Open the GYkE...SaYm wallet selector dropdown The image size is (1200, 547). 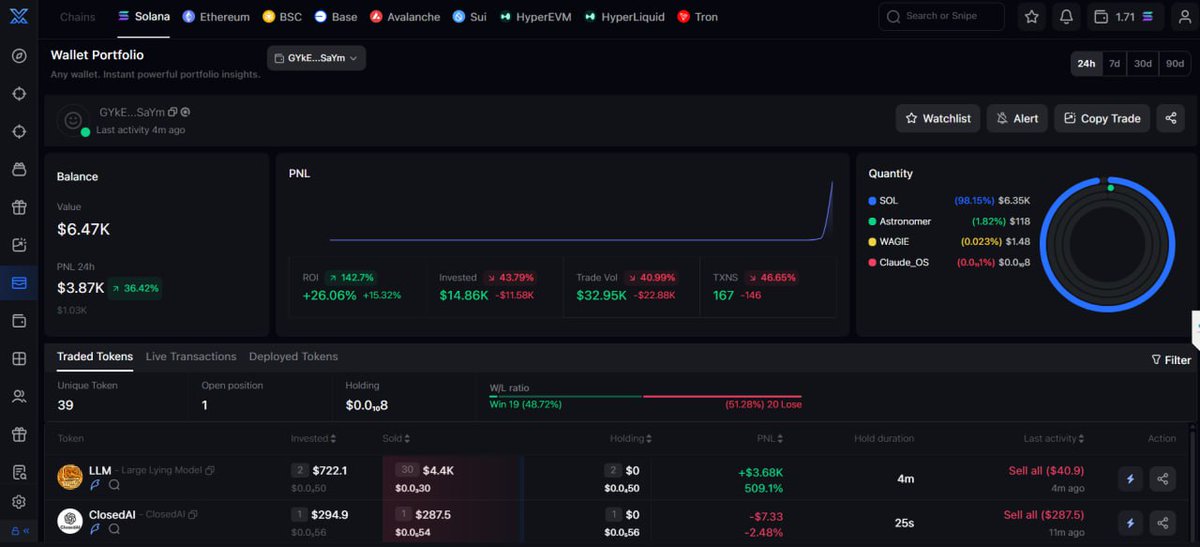(x=316, y=58)
